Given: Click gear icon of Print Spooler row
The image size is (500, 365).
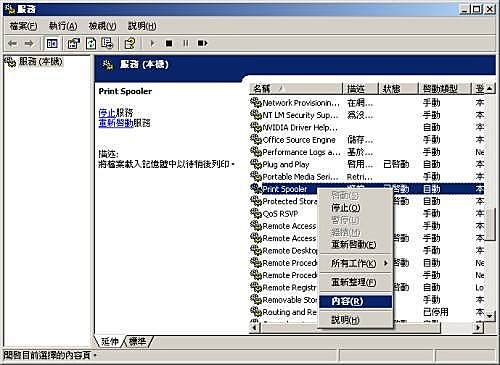Looking at the screenshot, I should (256, 189).
